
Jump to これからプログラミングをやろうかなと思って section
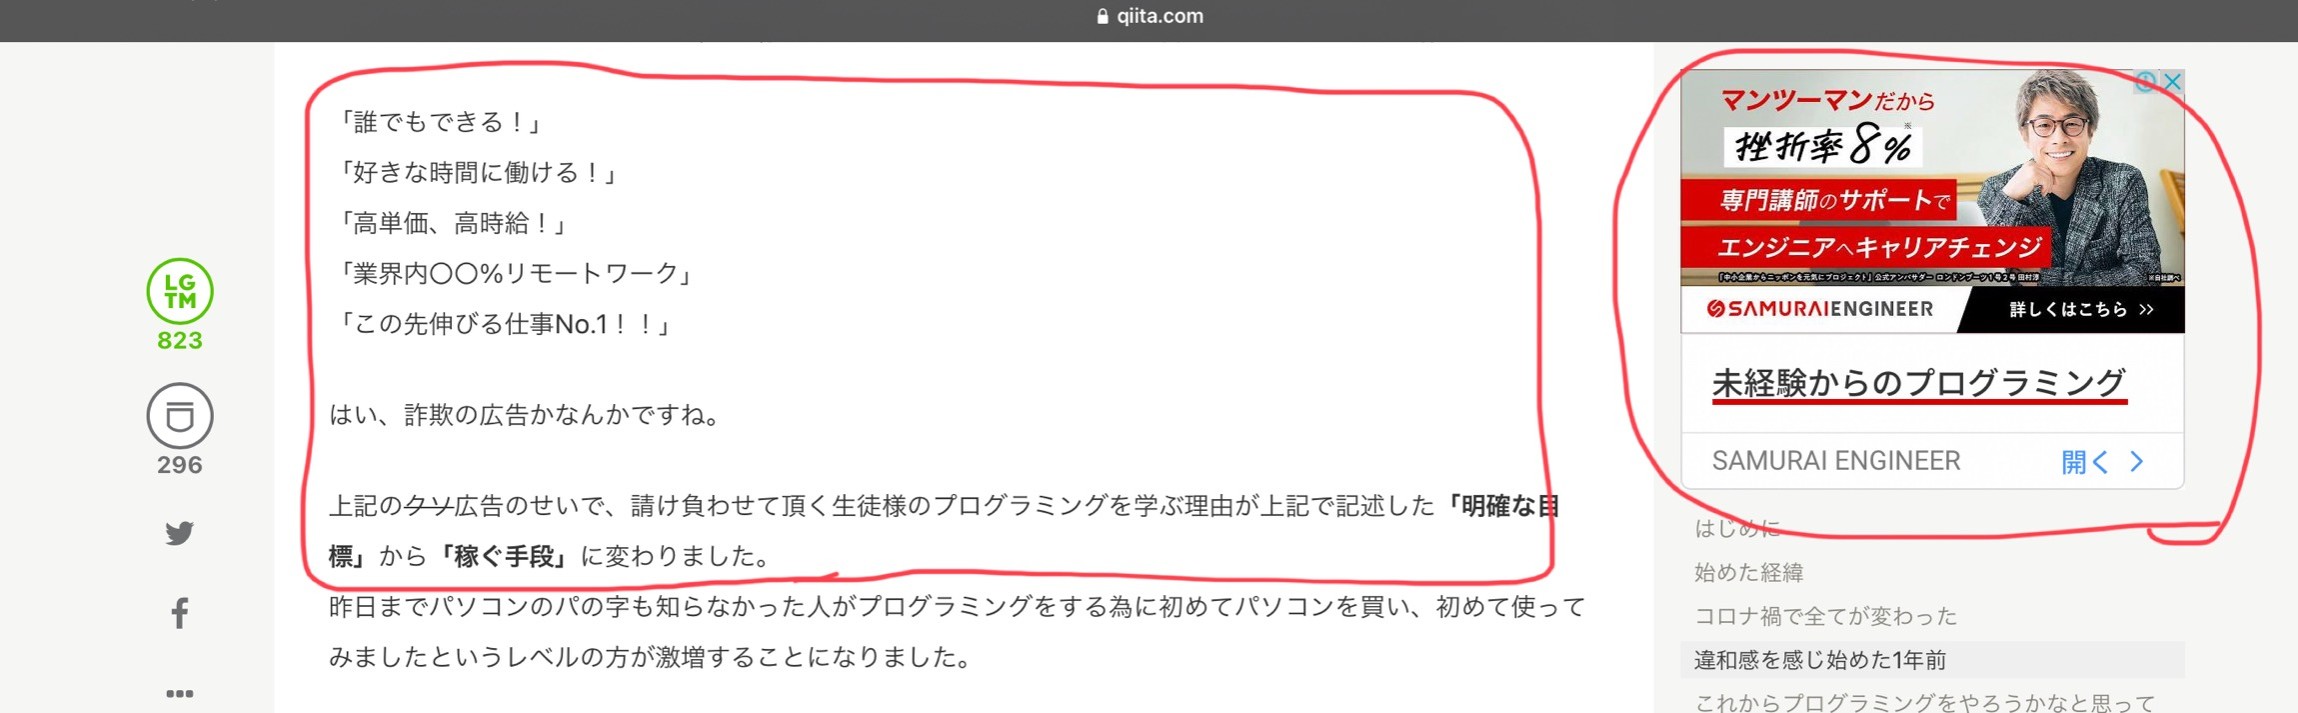(1924, 702)
